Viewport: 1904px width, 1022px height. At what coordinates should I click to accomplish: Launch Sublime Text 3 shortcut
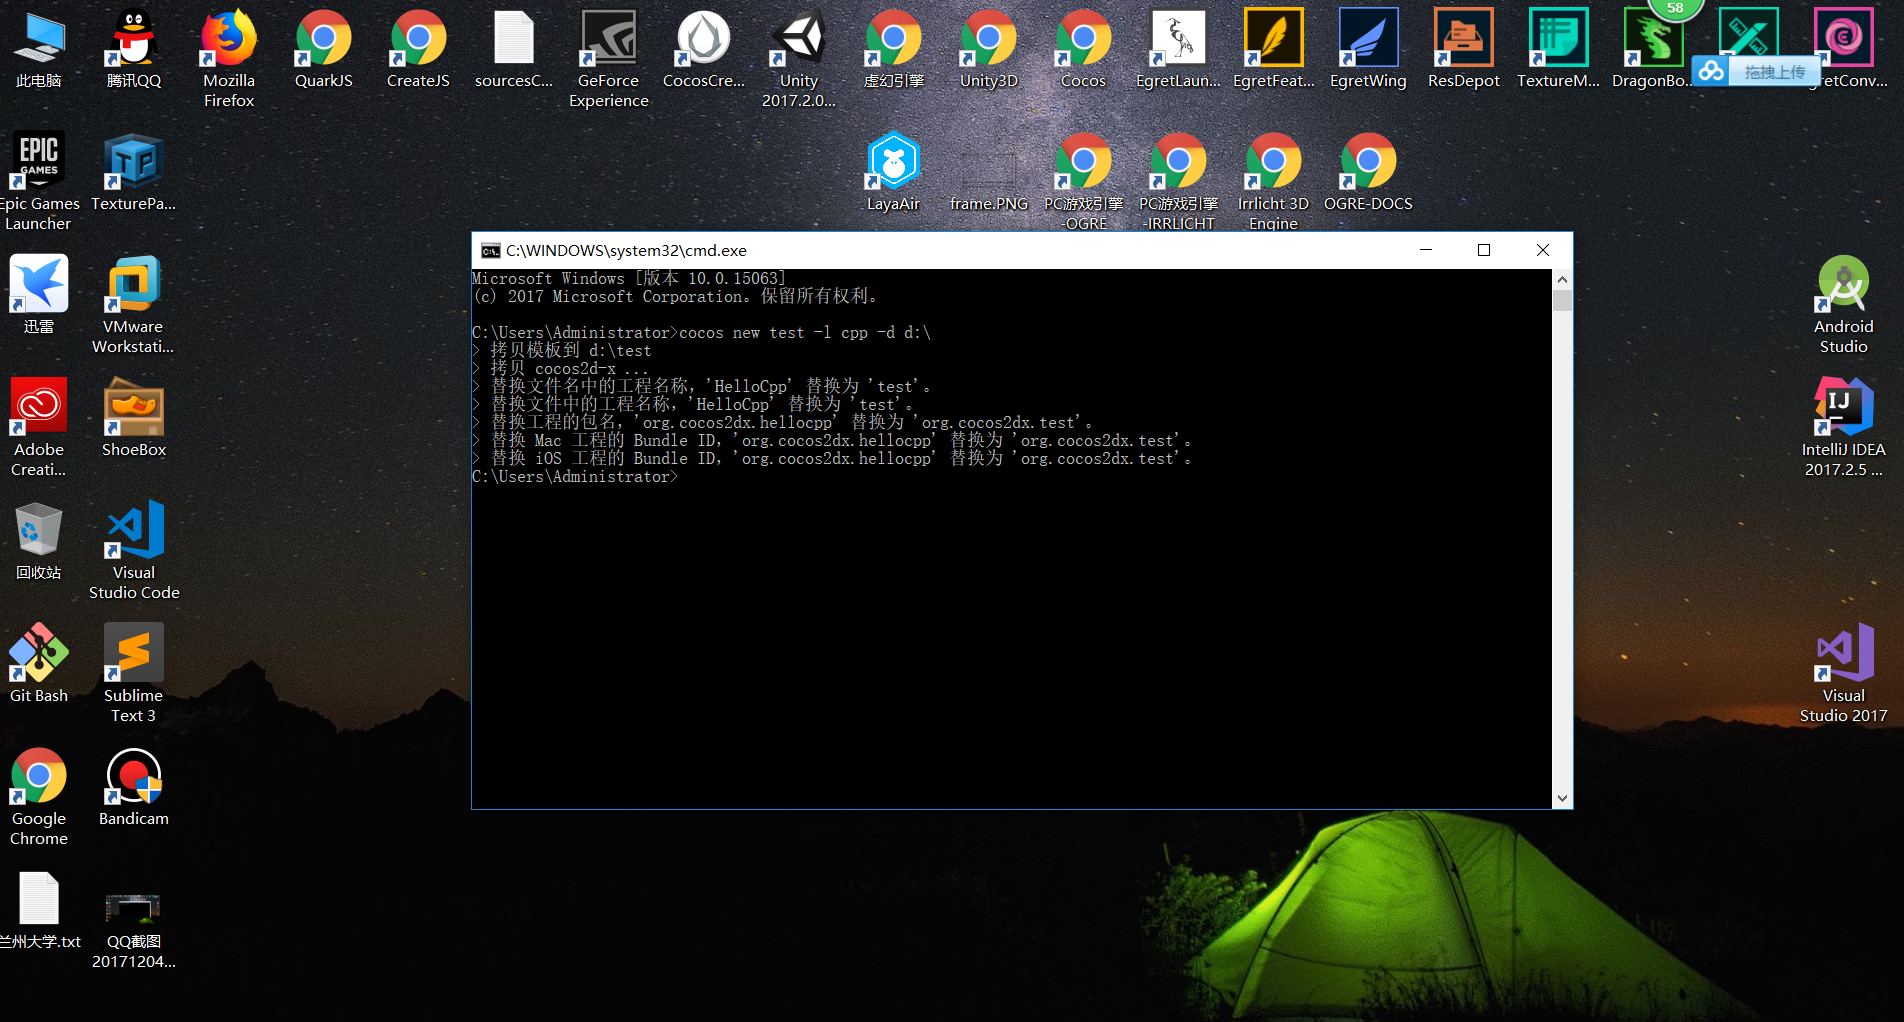pyautogui.click(x=134, y=674)
